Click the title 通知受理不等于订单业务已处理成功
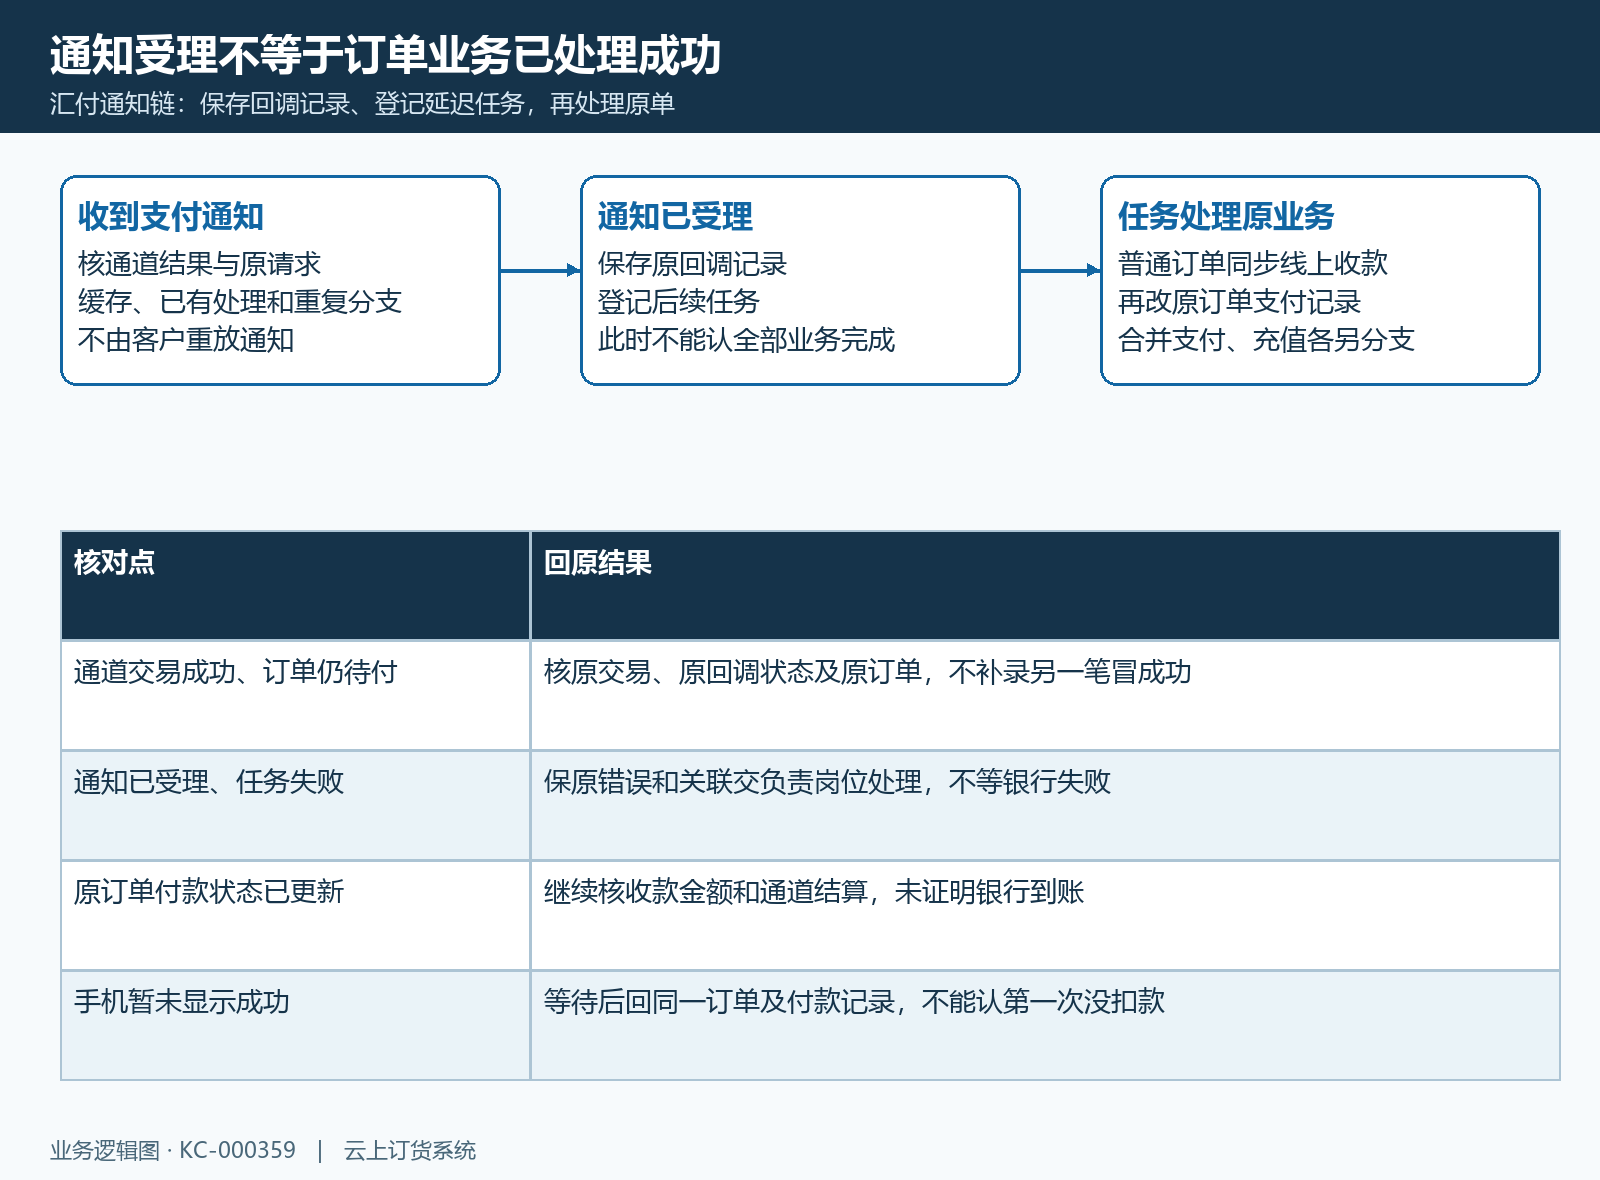 [x=385, y=55]
